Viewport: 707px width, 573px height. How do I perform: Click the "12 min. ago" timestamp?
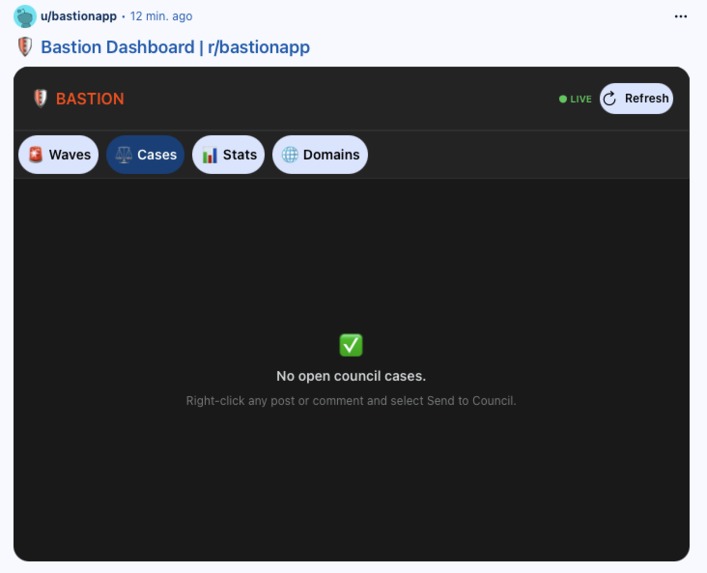161,16
